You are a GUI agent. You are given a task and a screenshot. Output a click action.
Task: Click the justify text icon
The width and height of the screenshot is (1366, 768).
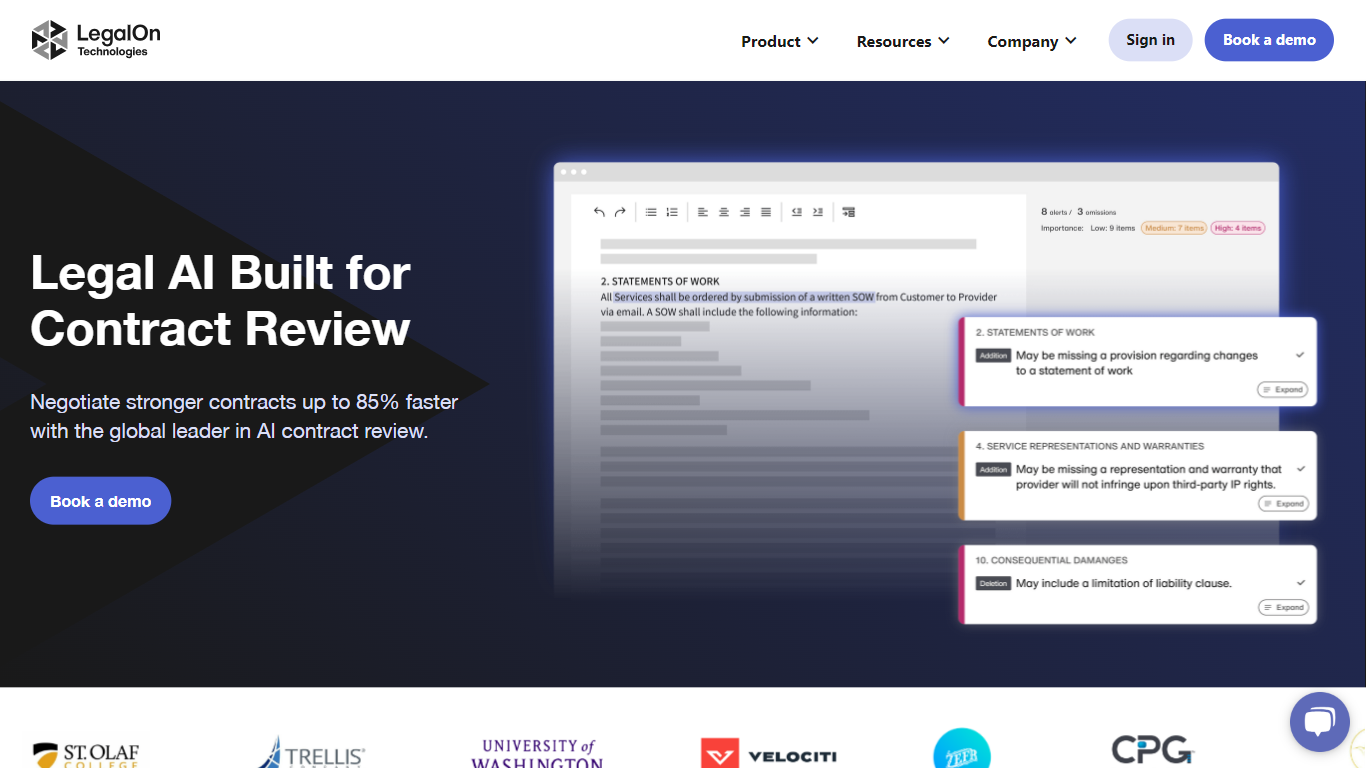766,212
